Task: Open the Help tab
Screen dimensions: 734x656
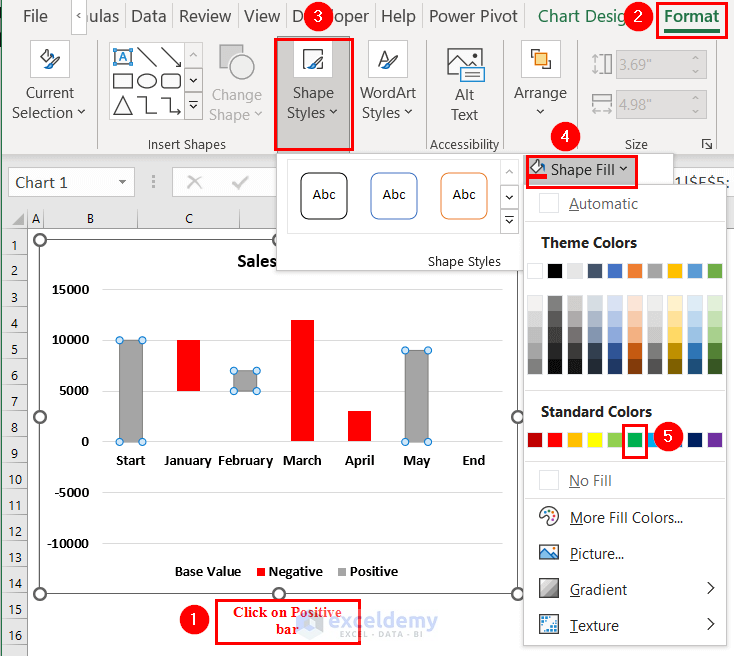Action: coord(398,16)
